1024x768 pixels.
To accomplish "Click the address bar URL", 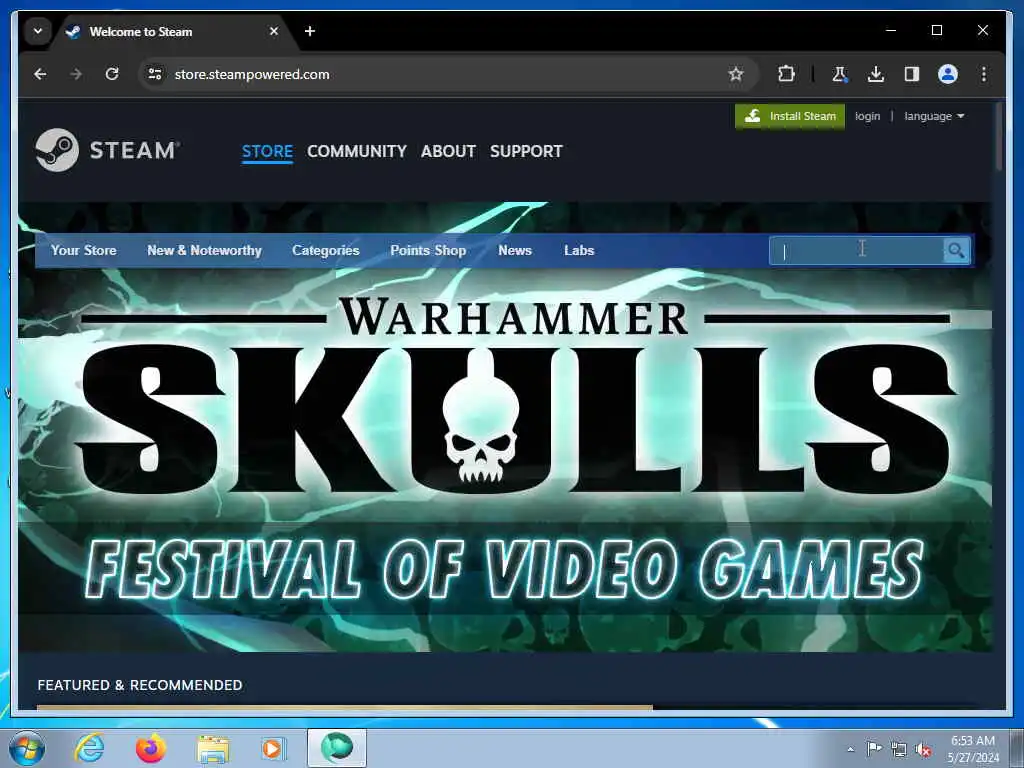I will [x=252, y=74].
